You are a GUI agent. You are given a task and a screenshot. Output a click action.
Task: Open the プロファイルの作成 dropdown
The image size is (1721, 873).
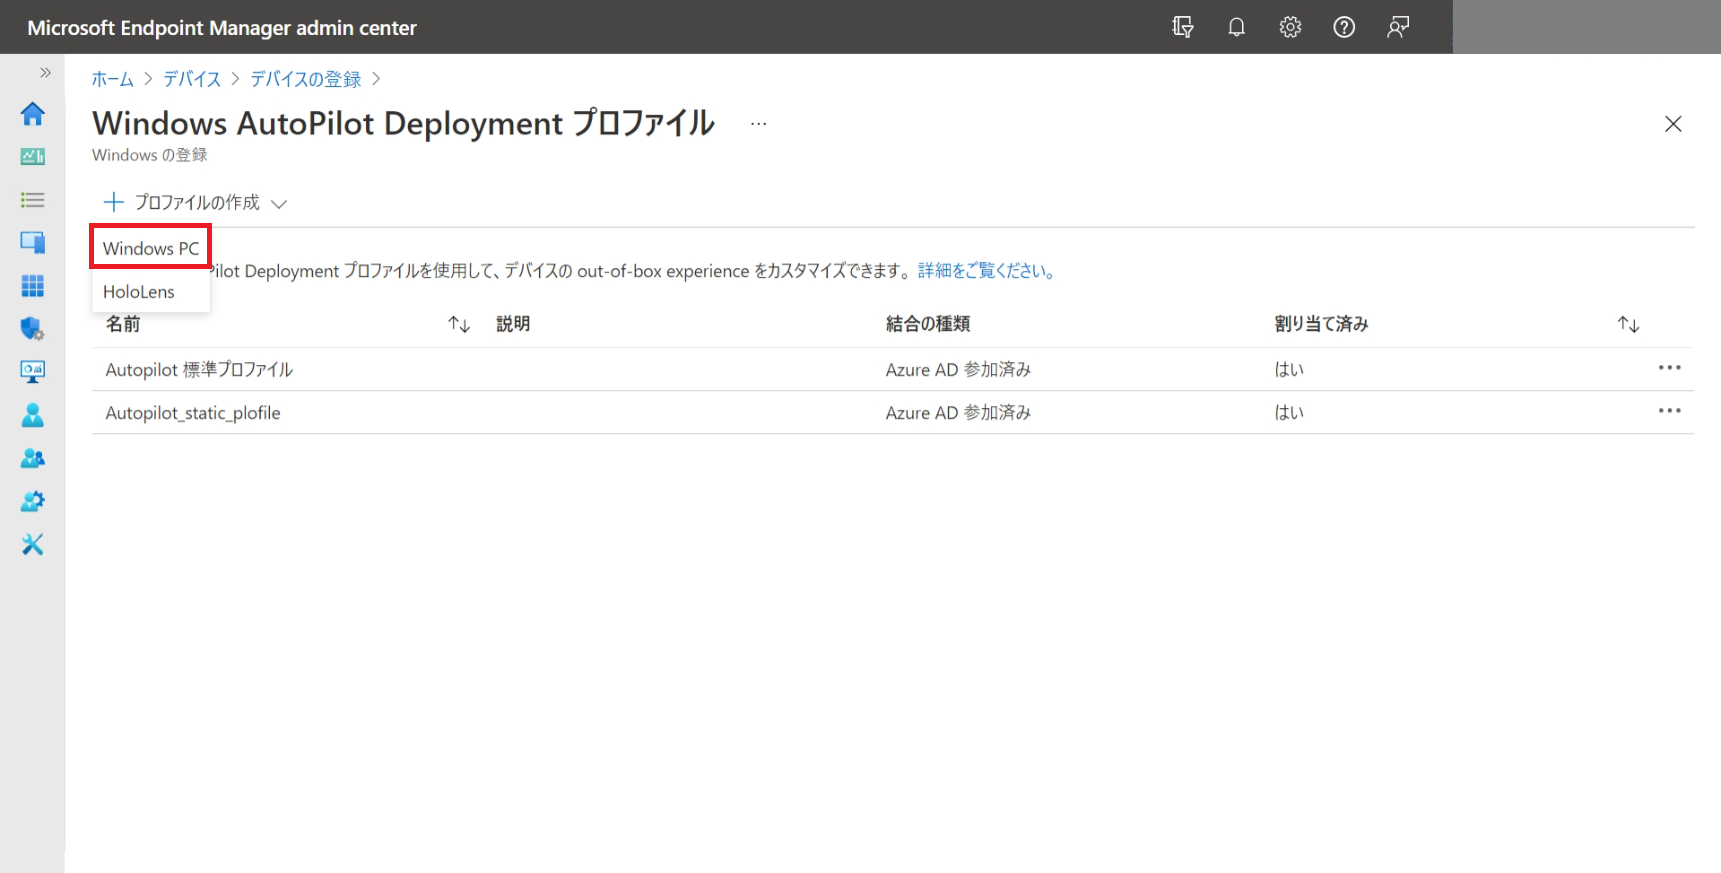(196, 202)
